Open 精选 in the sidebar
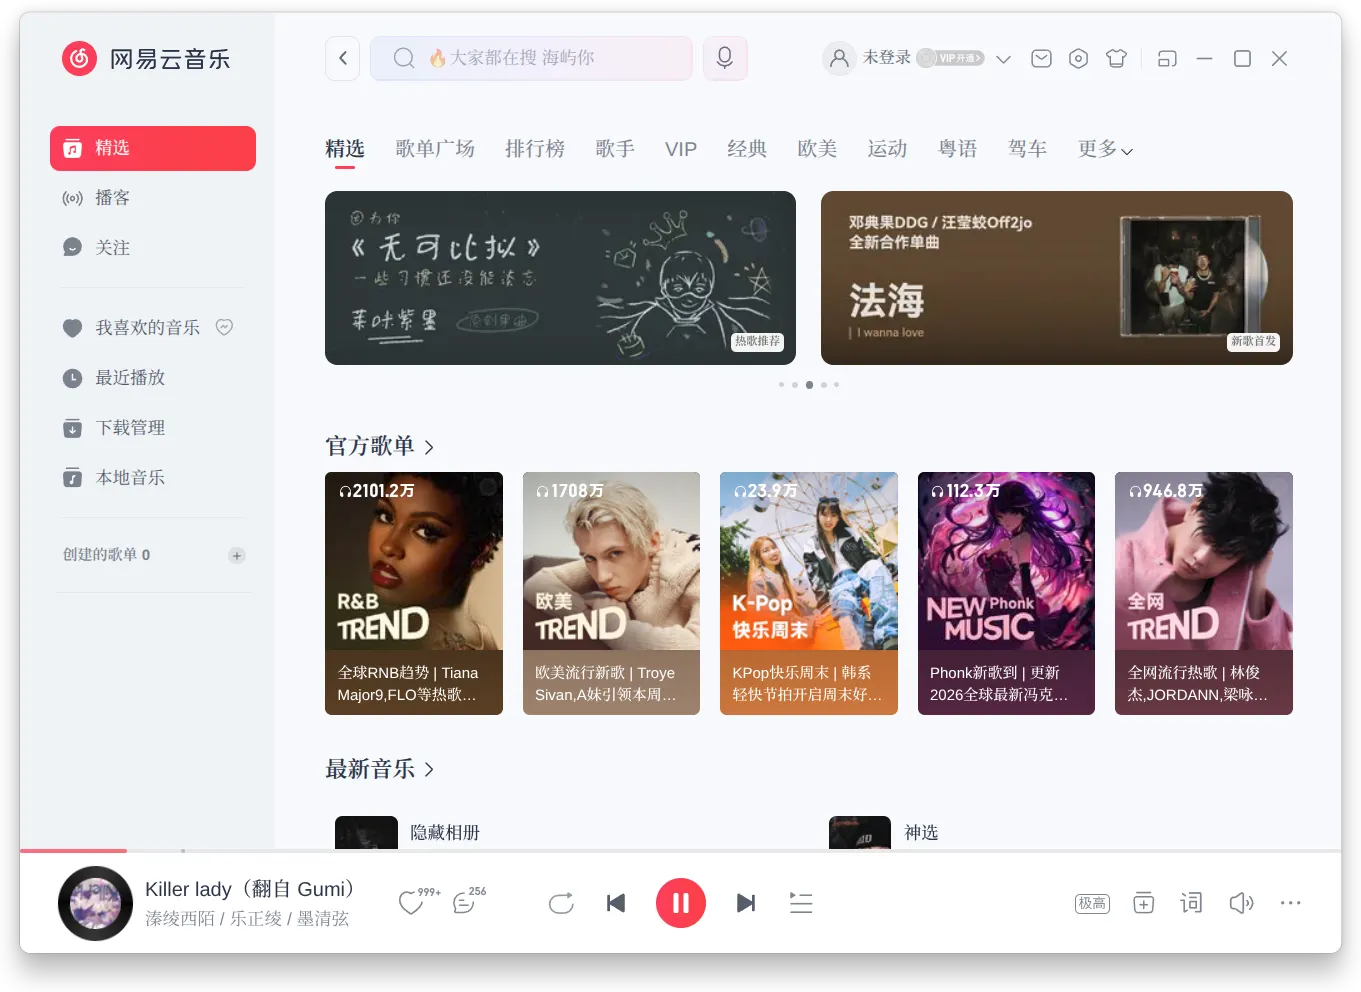Image resolution: width=1361 pixels, height=992 pixels. (153, 148)
